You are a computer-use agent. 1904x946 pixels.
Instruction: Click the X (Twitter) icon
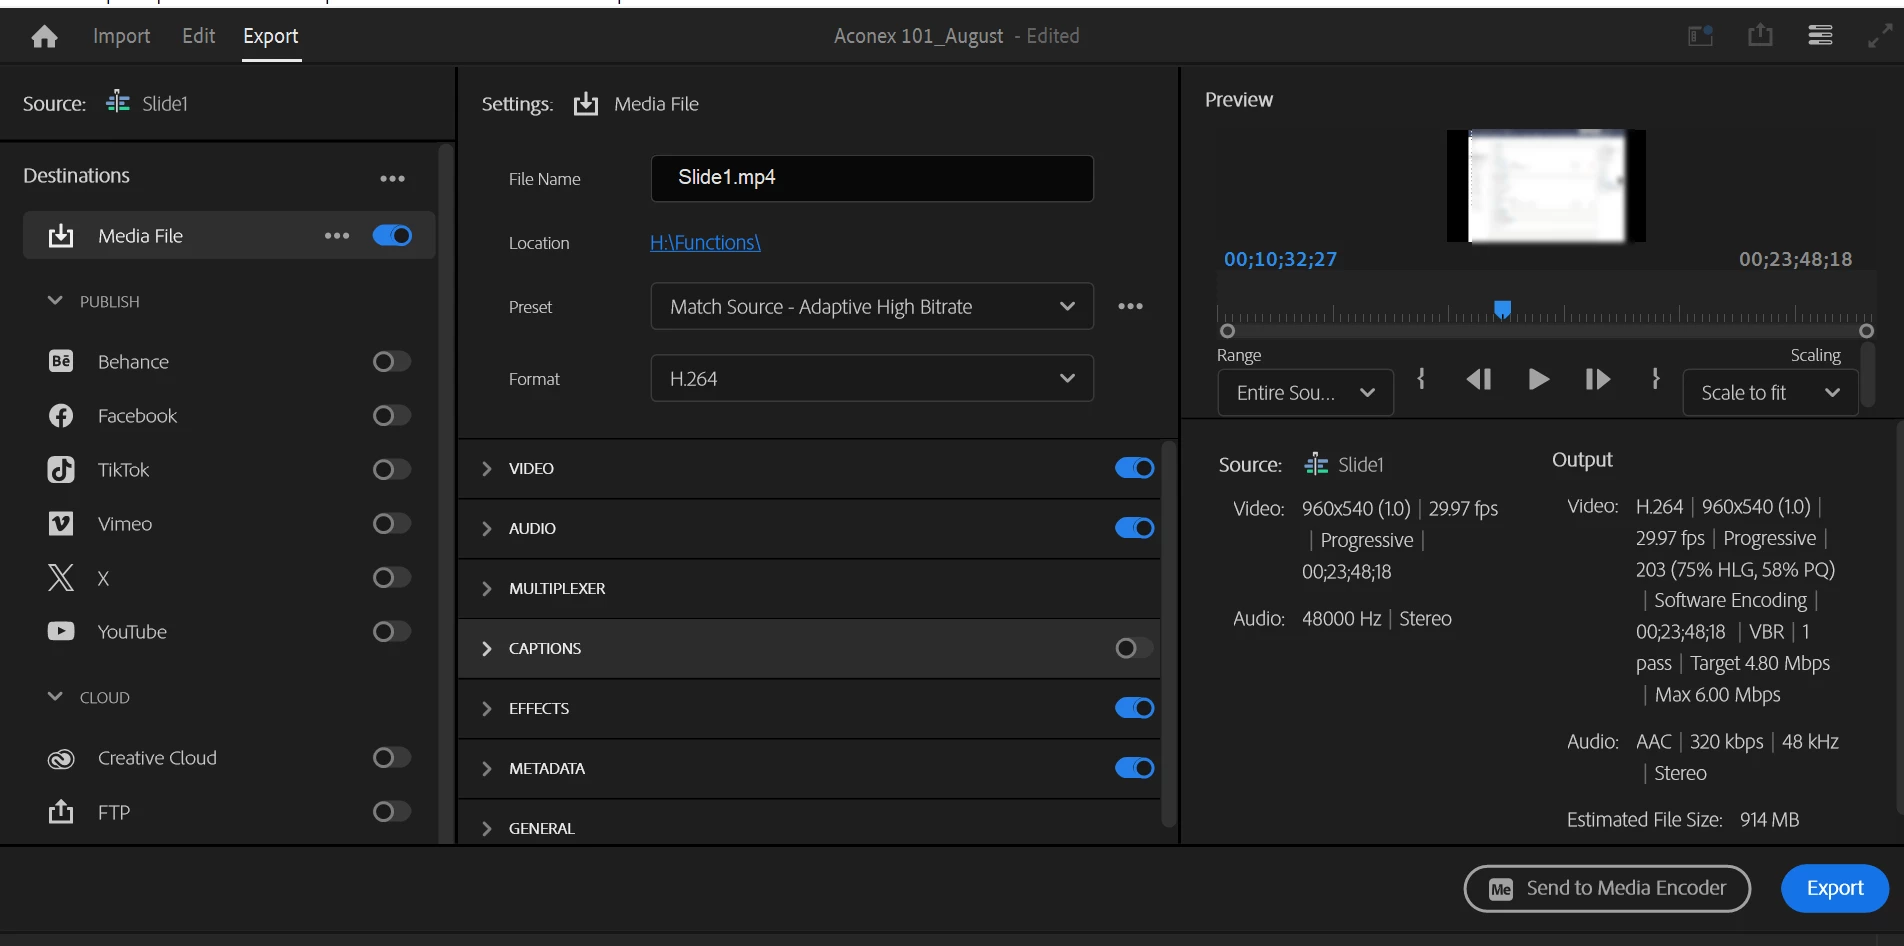pyautogui.click(x=61, y=577)
